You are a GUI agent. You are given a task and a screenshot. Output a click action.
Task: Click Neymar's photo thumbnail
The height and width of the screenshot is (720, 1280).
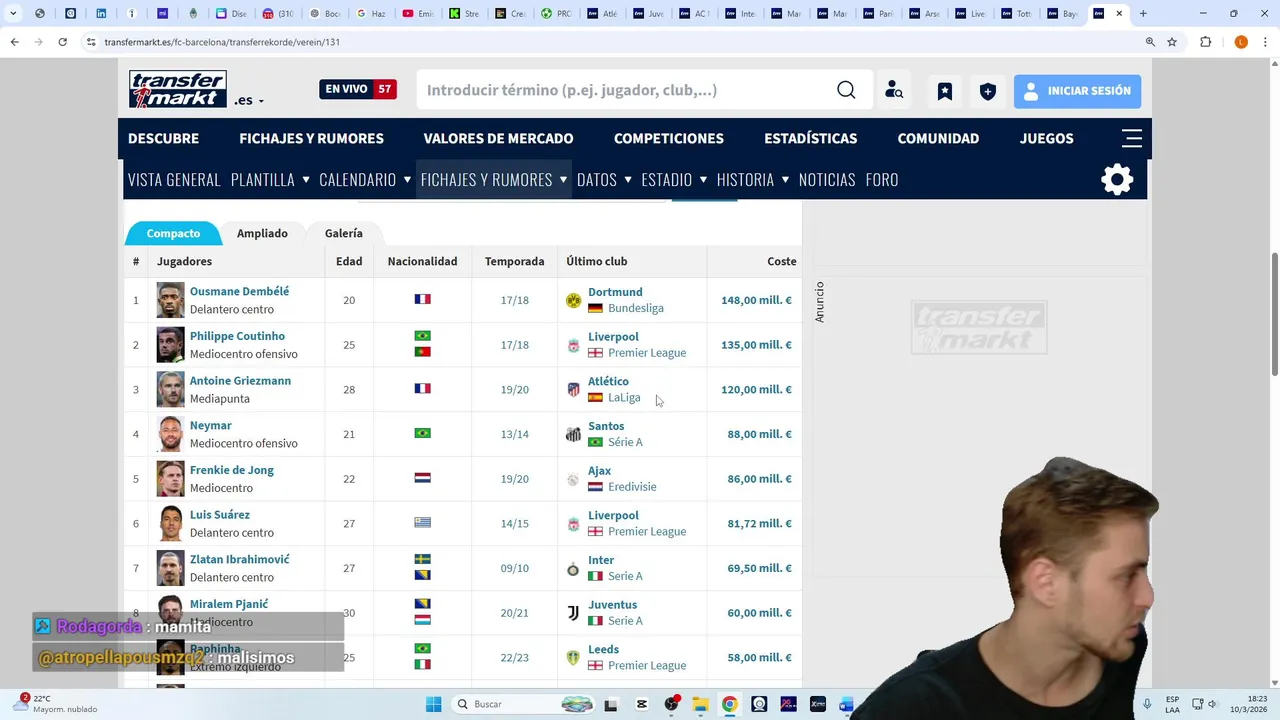[x=170, y=434]
